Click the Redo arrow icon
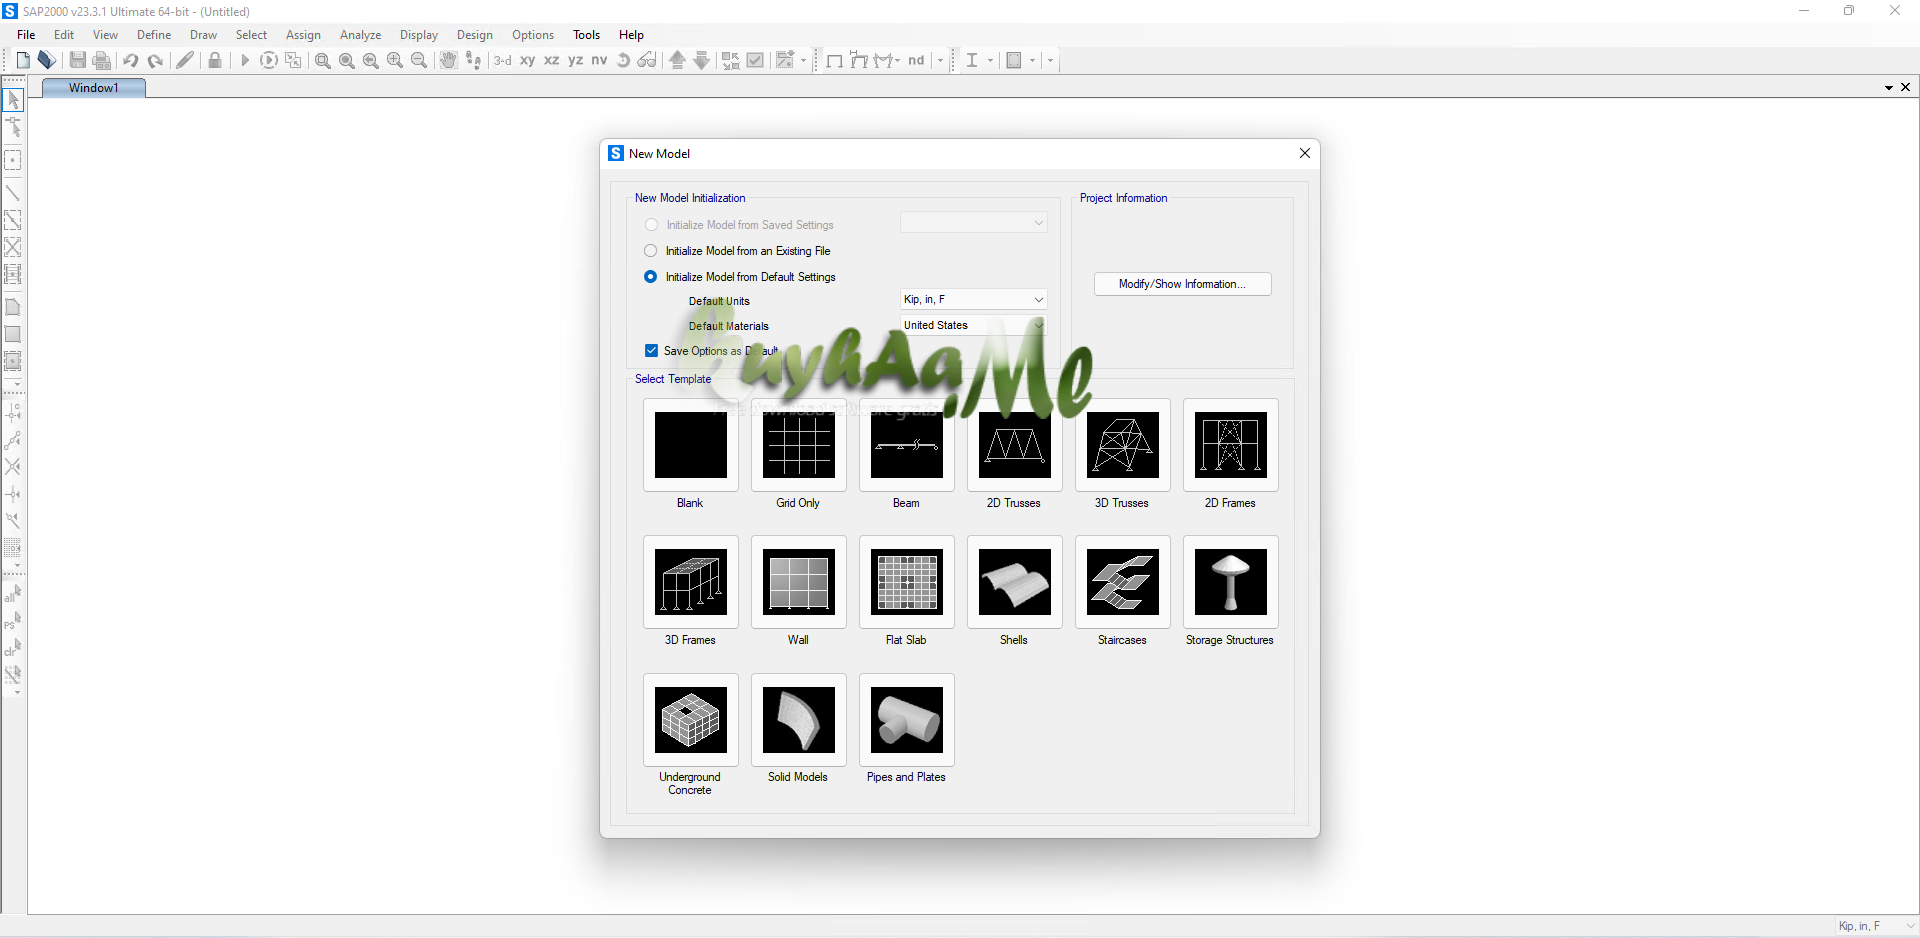Image resolution: width=1920 pixels, height=938 pixels. 155,60
